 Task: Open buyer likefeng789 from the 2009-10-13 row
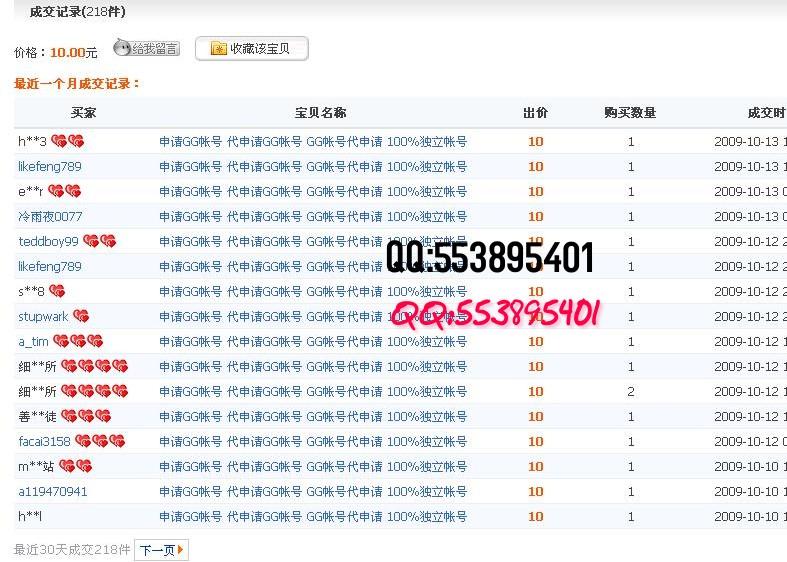(x=50, y=167)
